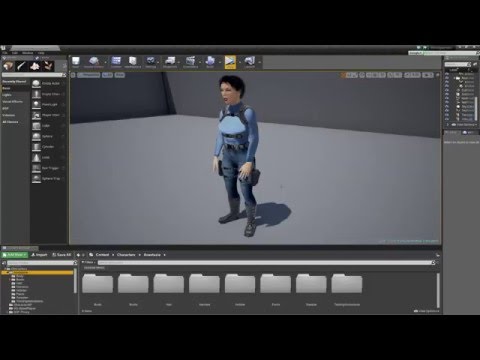Select the Basic category in Modes panel
The image size is (480, 360).
point(6,88)
